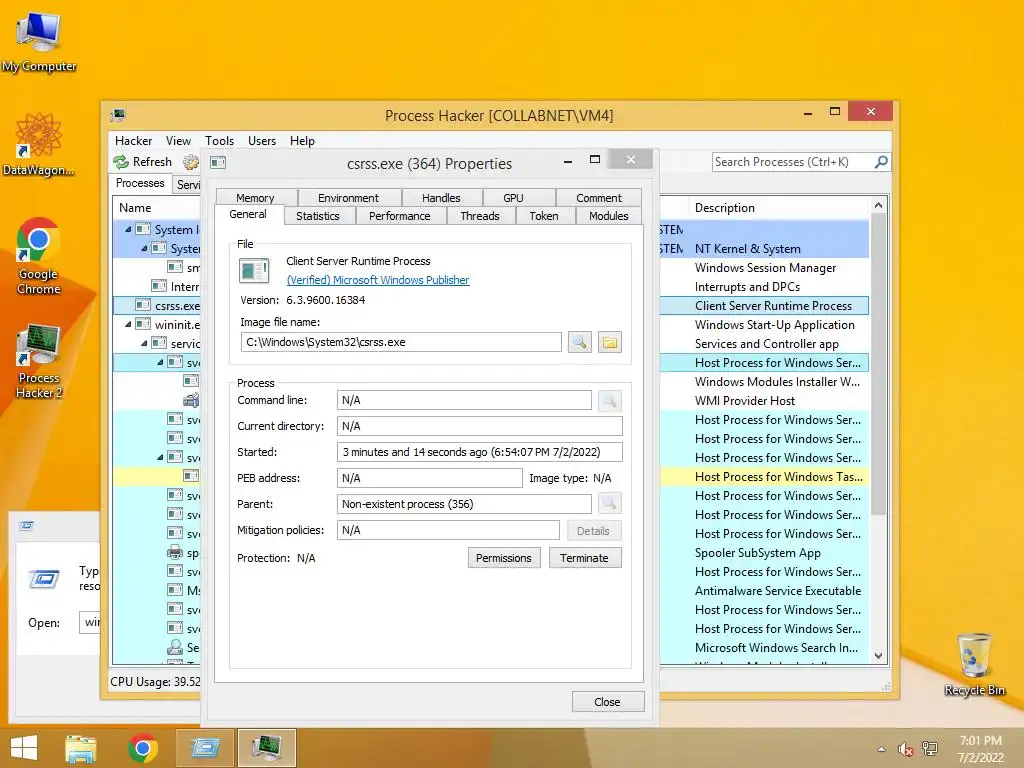Screen dimensions: 1024x768
Task: Click the Started time field
Action: coord(480,452)
